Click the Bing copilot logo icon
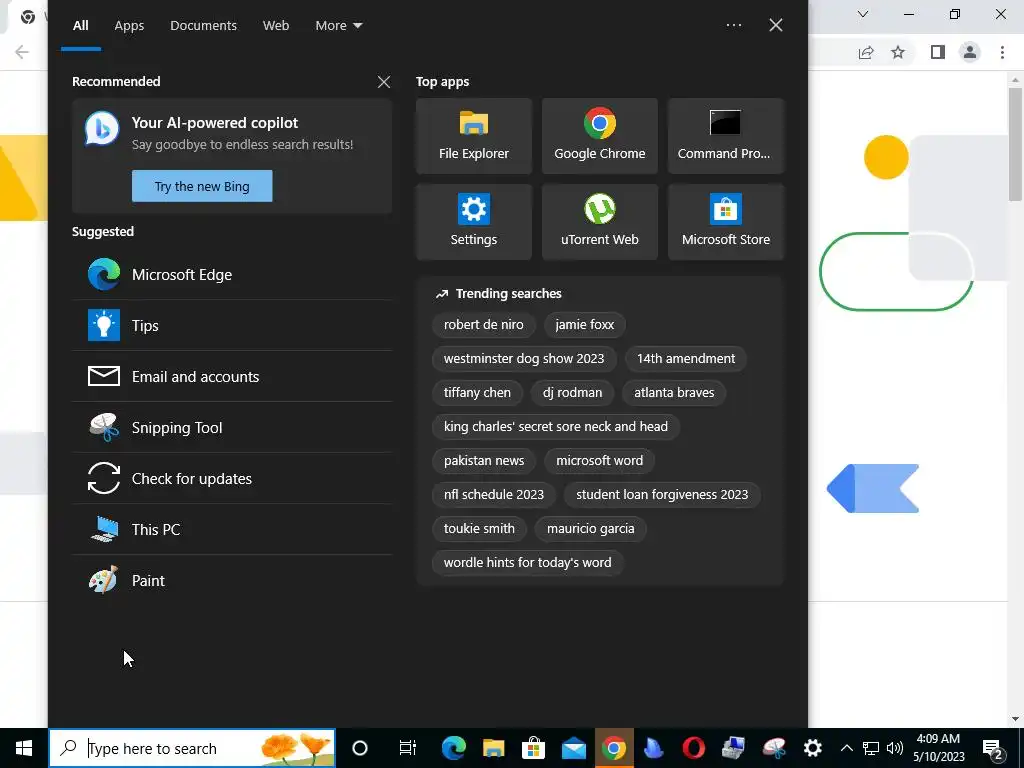 102,128
